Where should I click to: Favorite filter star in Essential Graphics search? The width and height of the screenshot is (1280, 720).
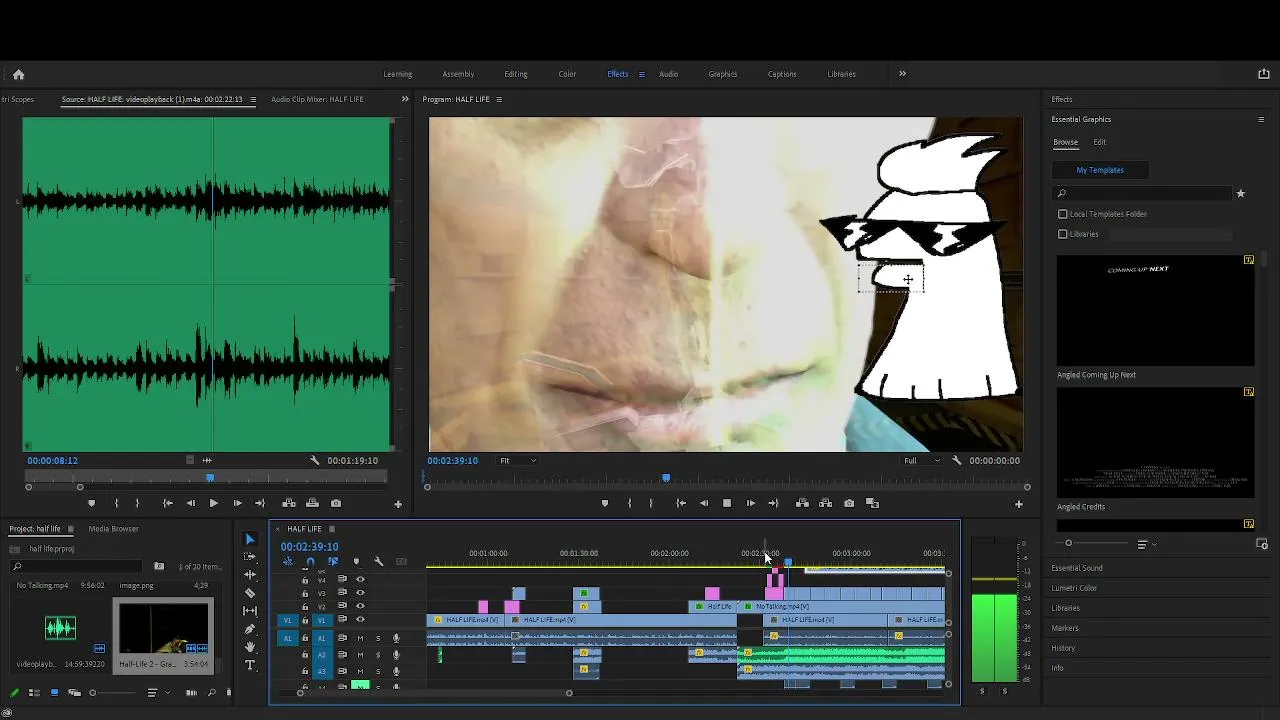(1240, 194)
